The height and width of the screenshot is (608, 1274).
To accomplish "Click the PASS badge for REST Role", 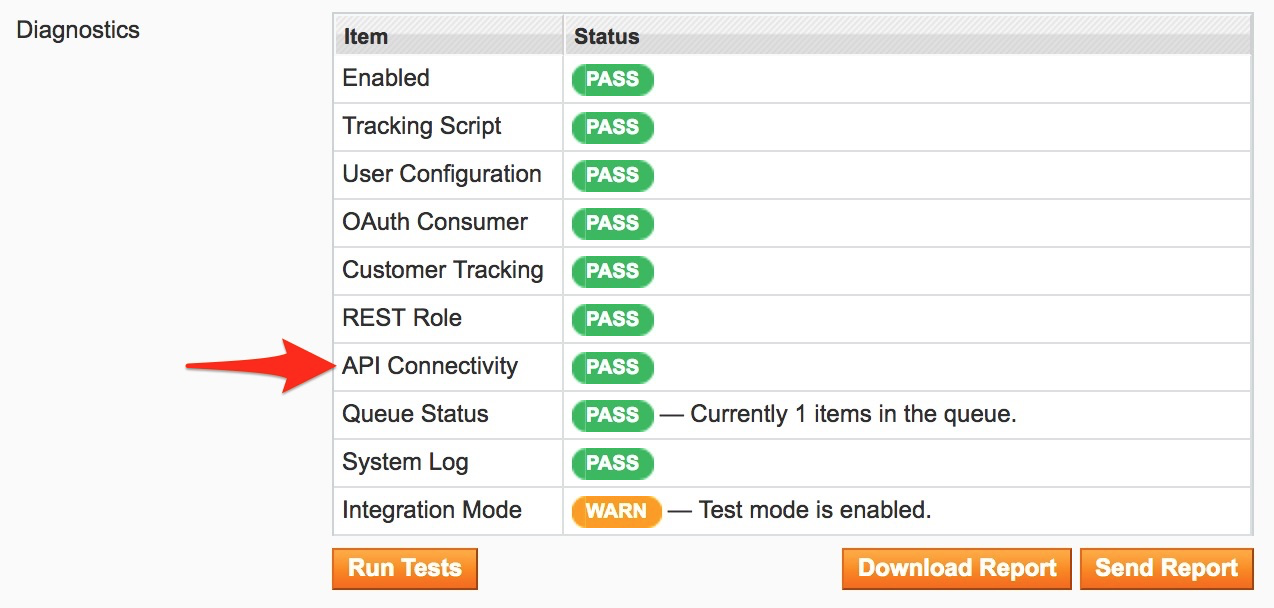I will tap(613, 320).
